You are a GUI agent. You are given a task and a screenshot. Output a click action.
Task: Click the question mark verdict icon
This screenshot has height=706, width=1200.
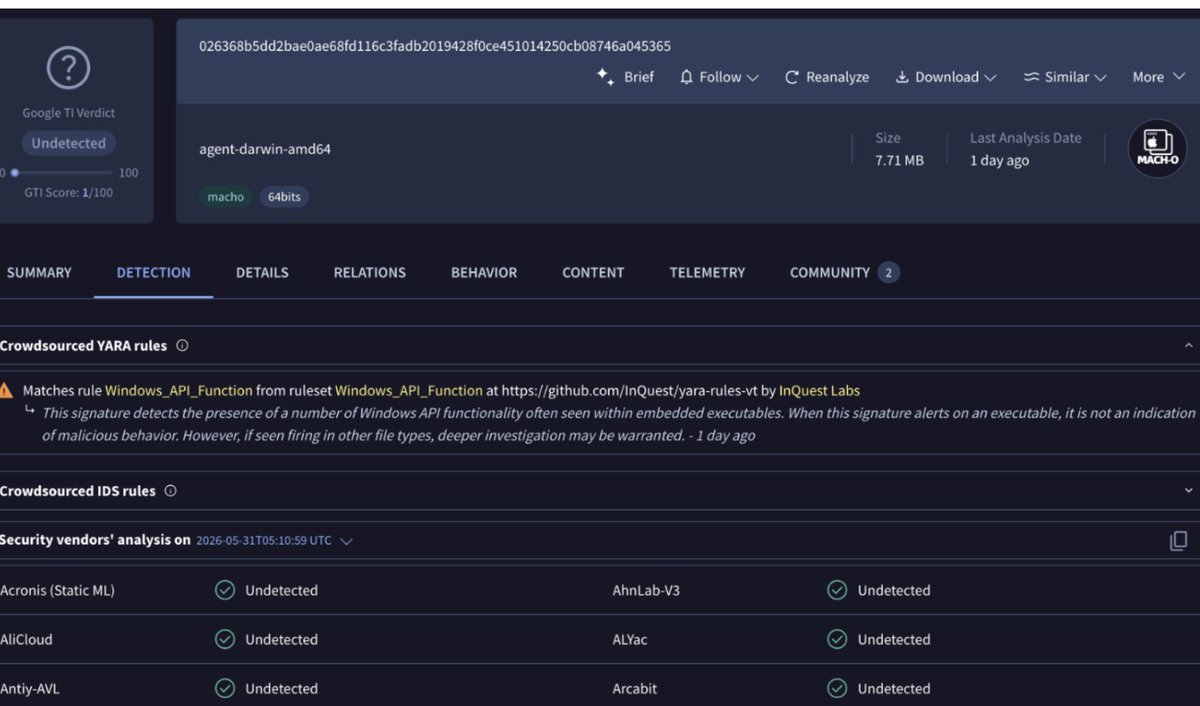69,68
